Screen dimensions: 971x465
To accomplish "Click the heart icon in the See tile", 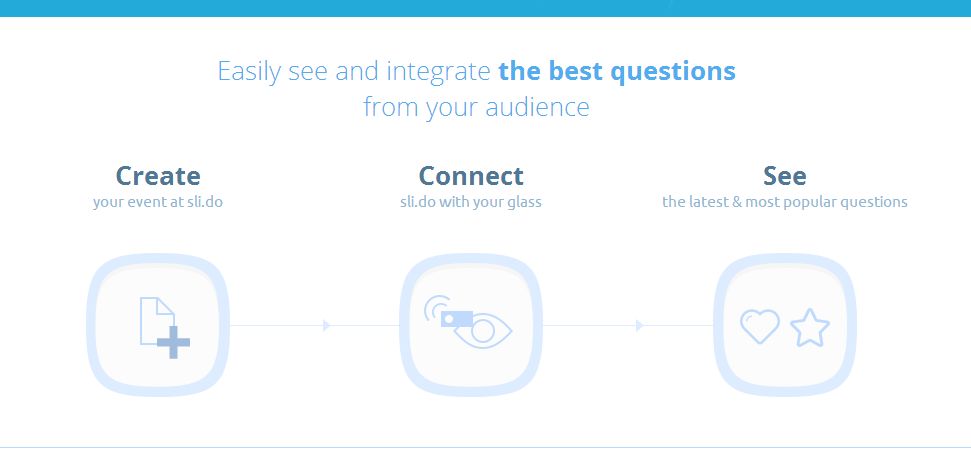I will point(760,326).
